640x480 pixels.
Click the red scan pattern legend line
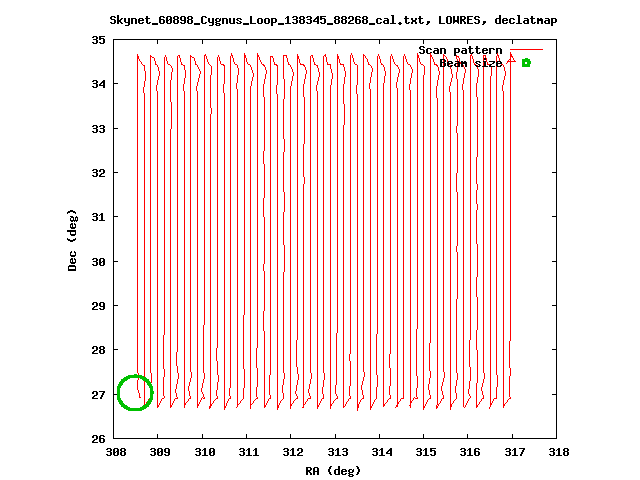pos(527,50)
